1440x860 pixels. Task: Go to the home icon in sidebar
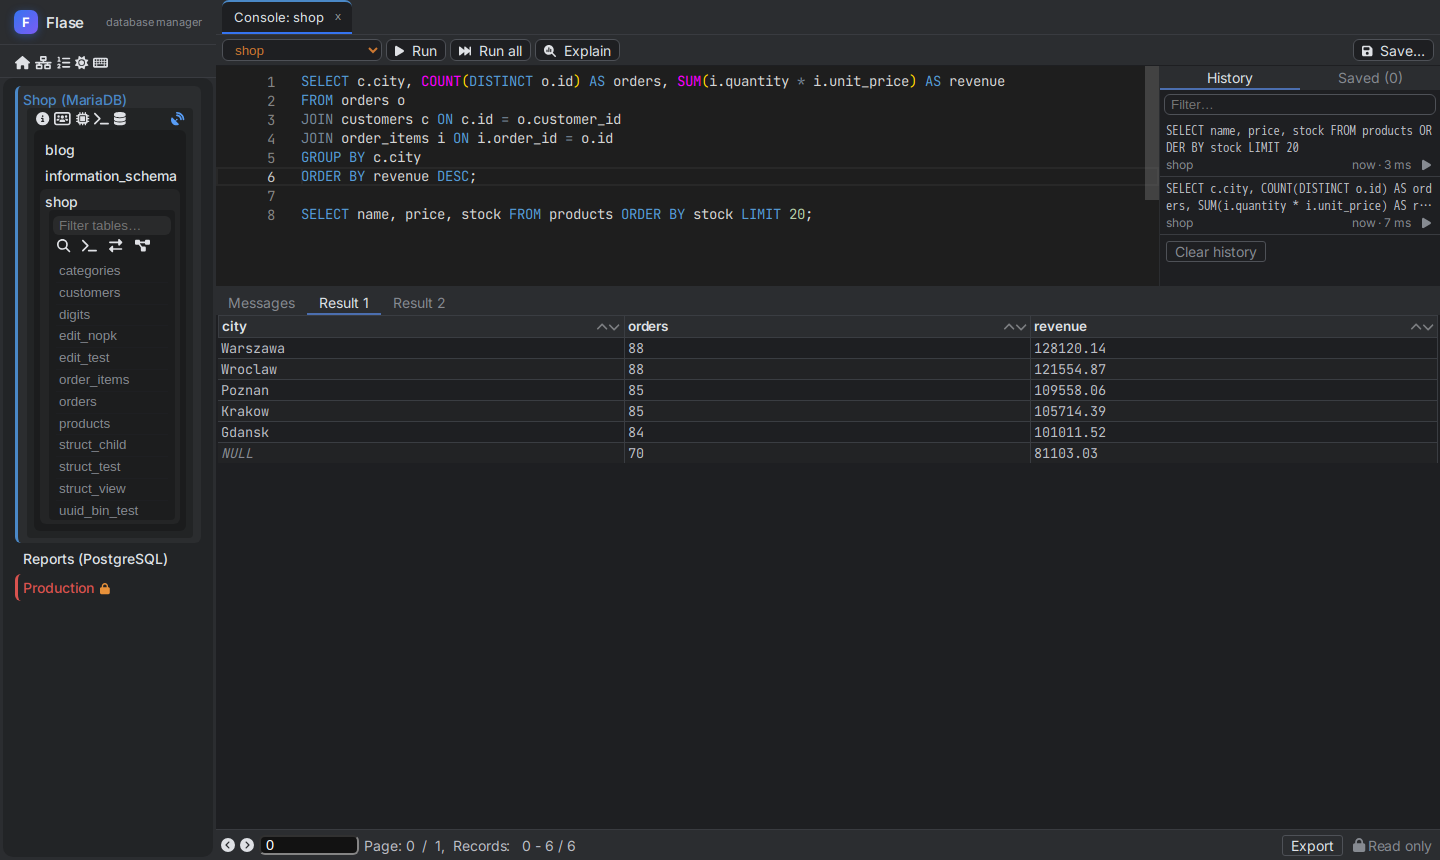[x=22, y=63]
